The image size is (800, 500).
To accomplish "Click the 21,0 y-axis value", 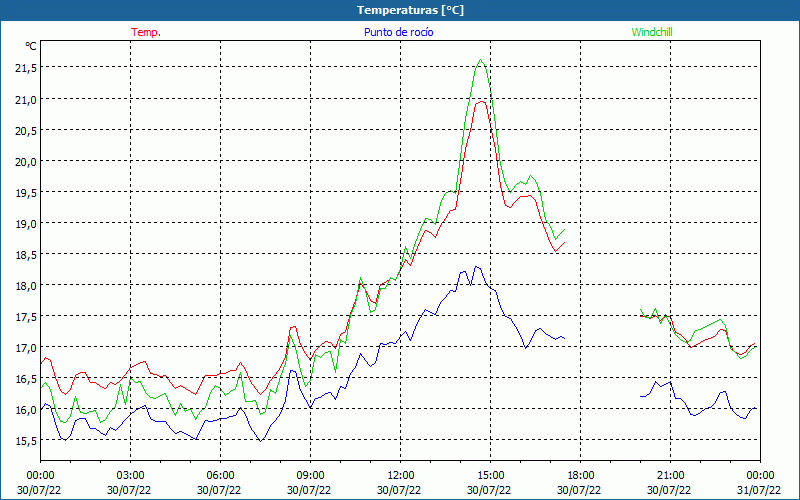I will [x=25, y=99].
